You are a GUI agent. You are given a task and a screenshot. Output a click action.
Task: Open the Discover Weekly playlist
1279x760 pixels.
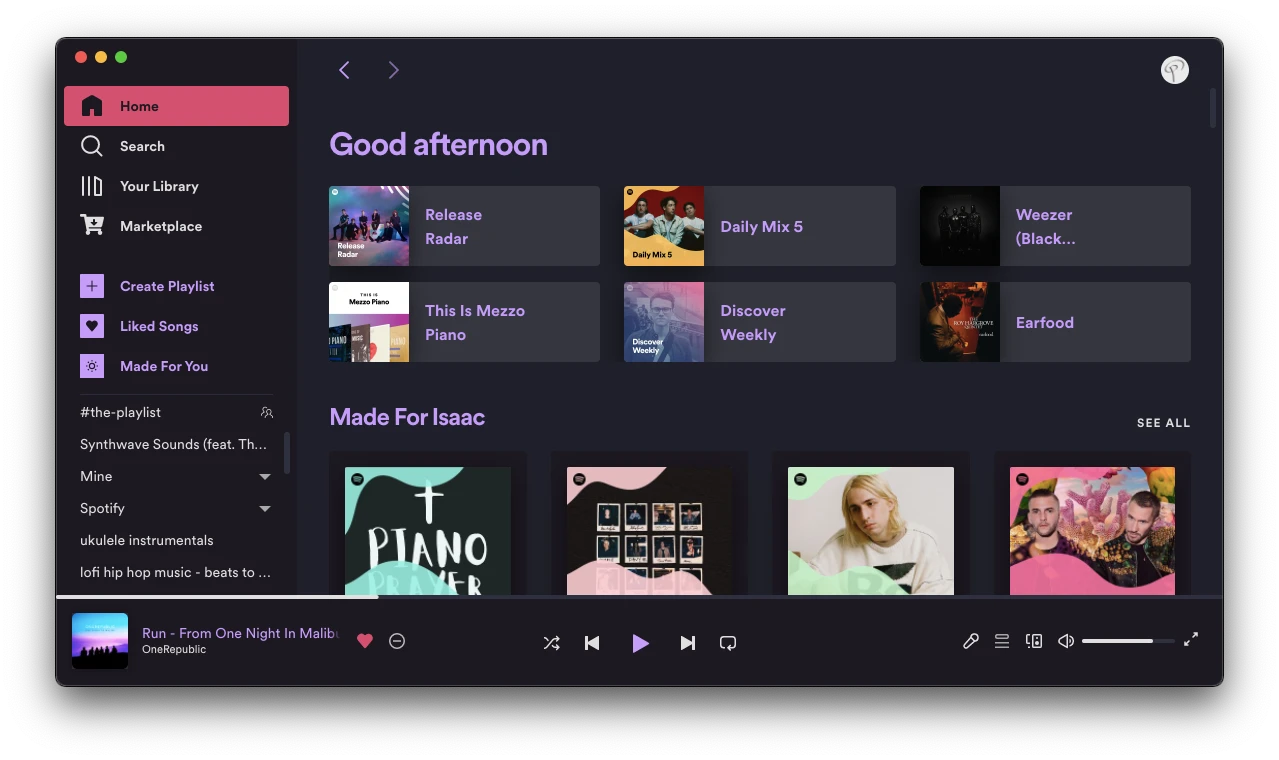tap(758, 322)
